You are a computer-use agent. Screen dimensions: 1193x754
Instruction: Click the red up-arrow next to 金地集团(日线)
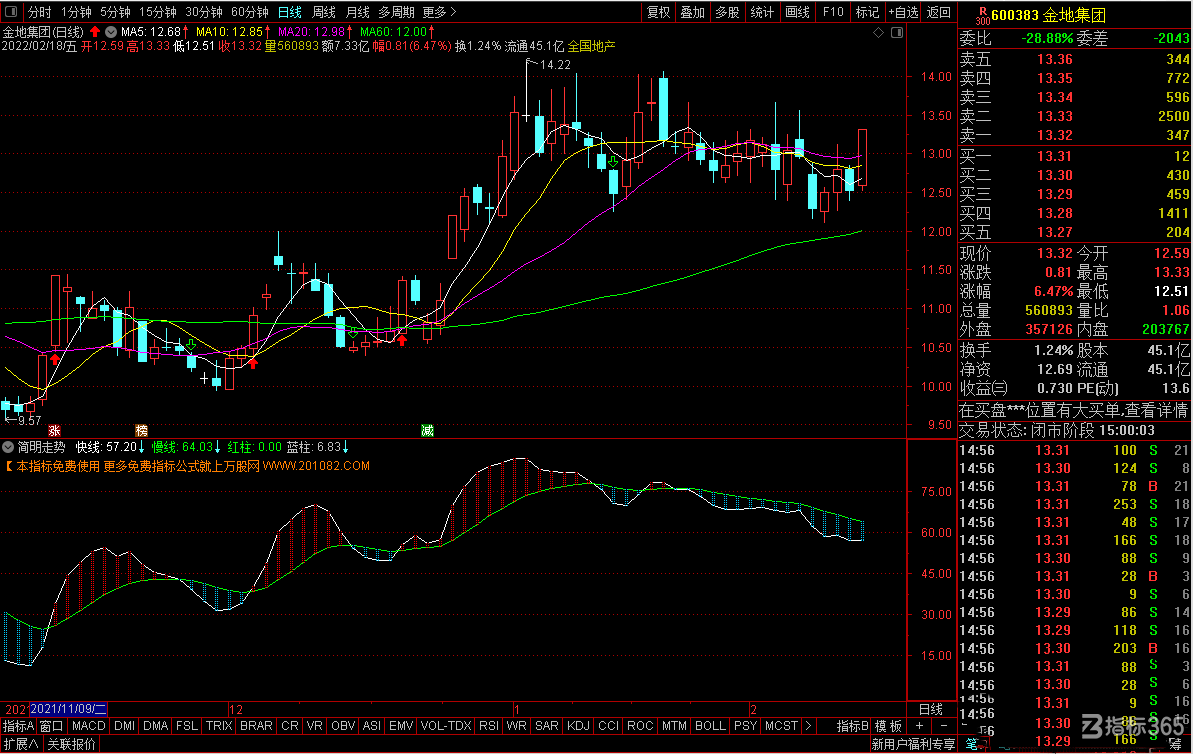95,32
